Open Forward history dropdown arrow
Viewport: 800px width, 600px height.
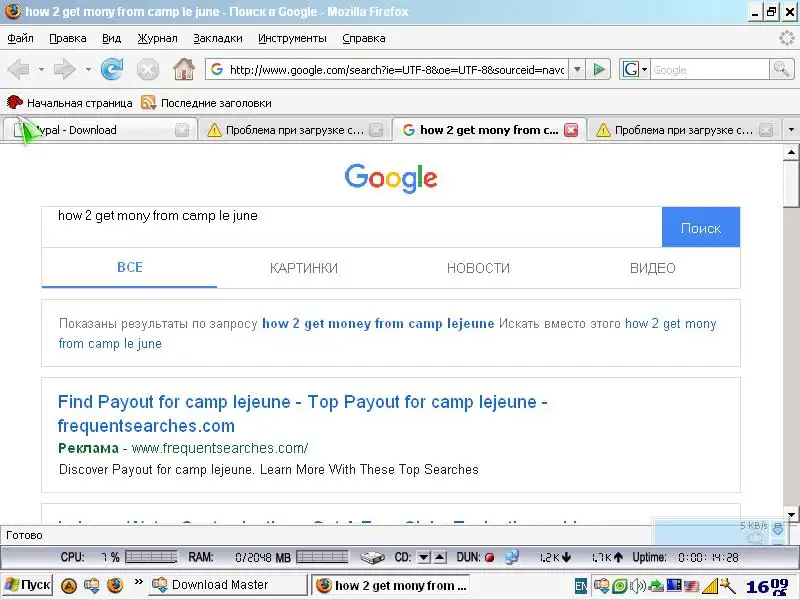pyautogui.click(x=88, y=69)
